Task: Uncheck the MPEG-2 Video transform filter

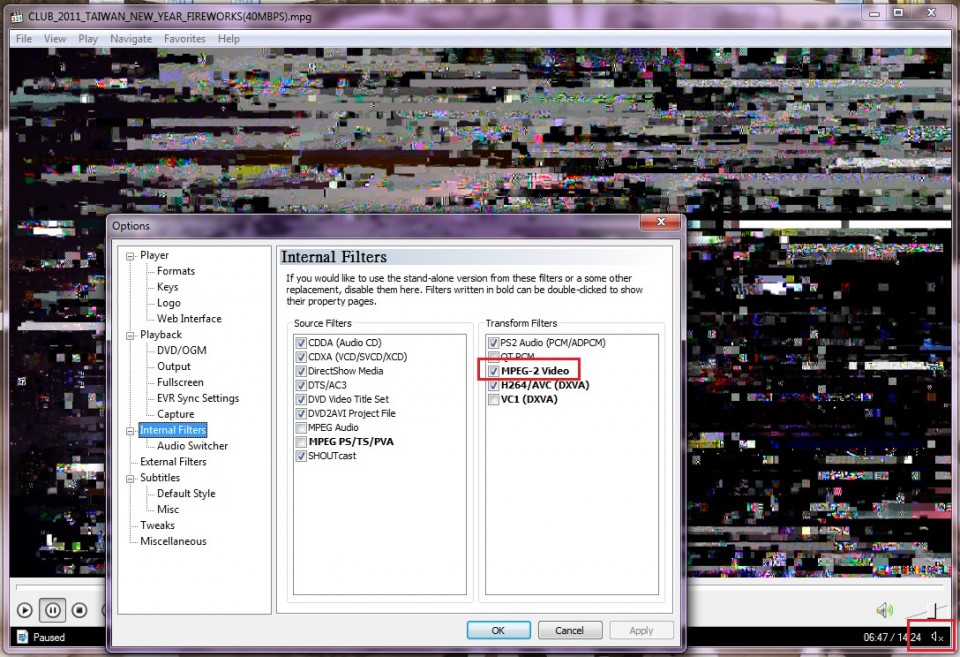Action: click(x=493, y=371)
